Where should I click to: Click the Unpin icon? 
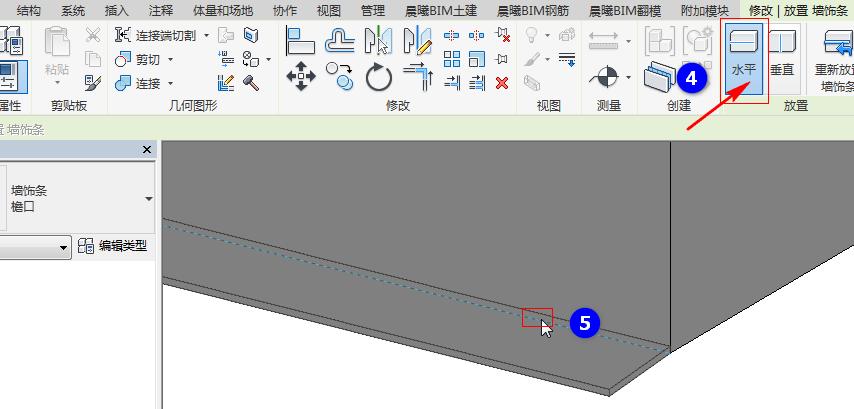pos(502,35)
